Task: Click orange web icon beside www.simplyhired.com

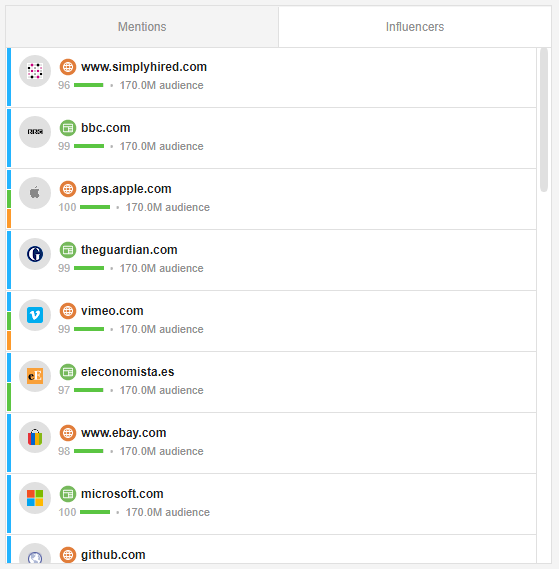Action: pyautogui.click(x=68, y=67)
